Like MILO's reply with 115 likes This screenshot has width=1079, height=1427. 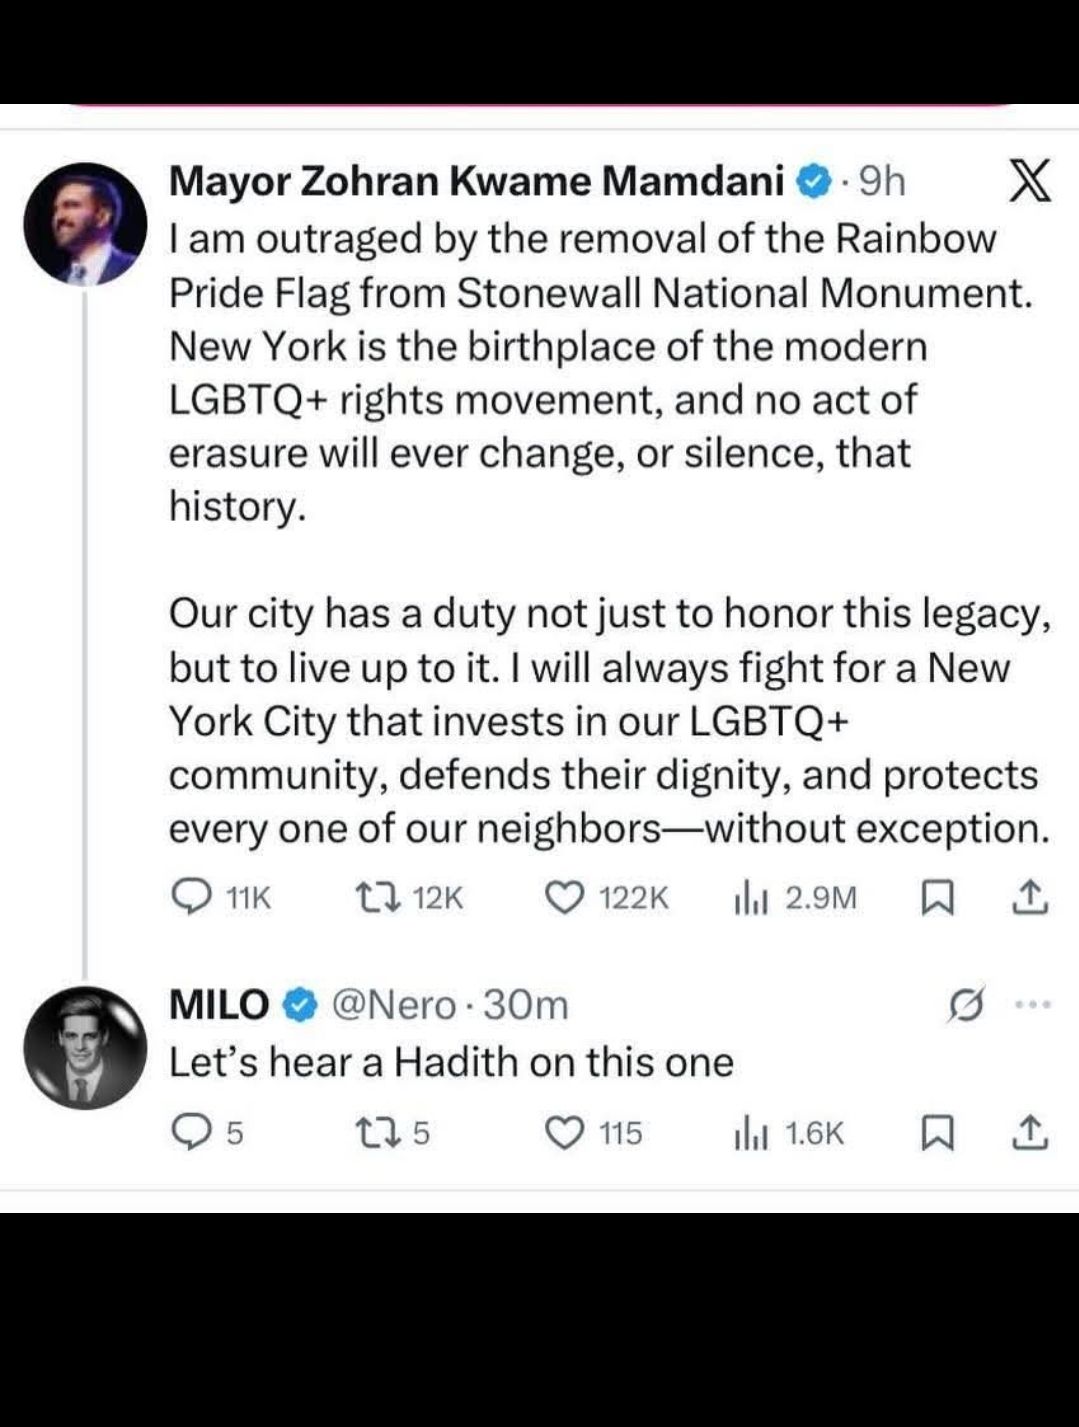(564, 1133)
